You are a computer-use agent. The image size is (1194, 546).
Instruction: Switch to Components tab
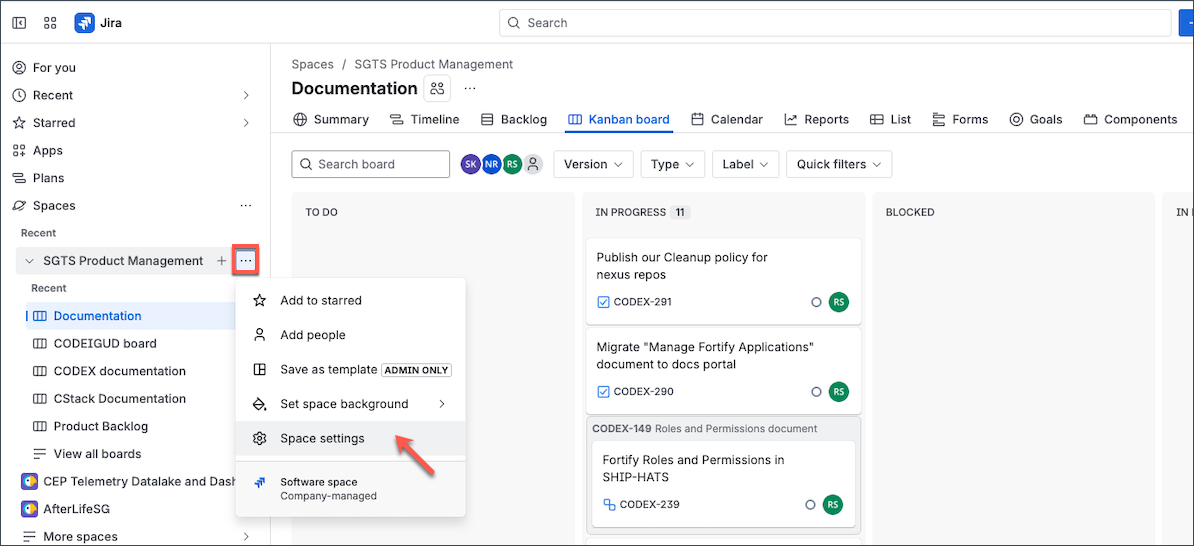point(1131,120)
